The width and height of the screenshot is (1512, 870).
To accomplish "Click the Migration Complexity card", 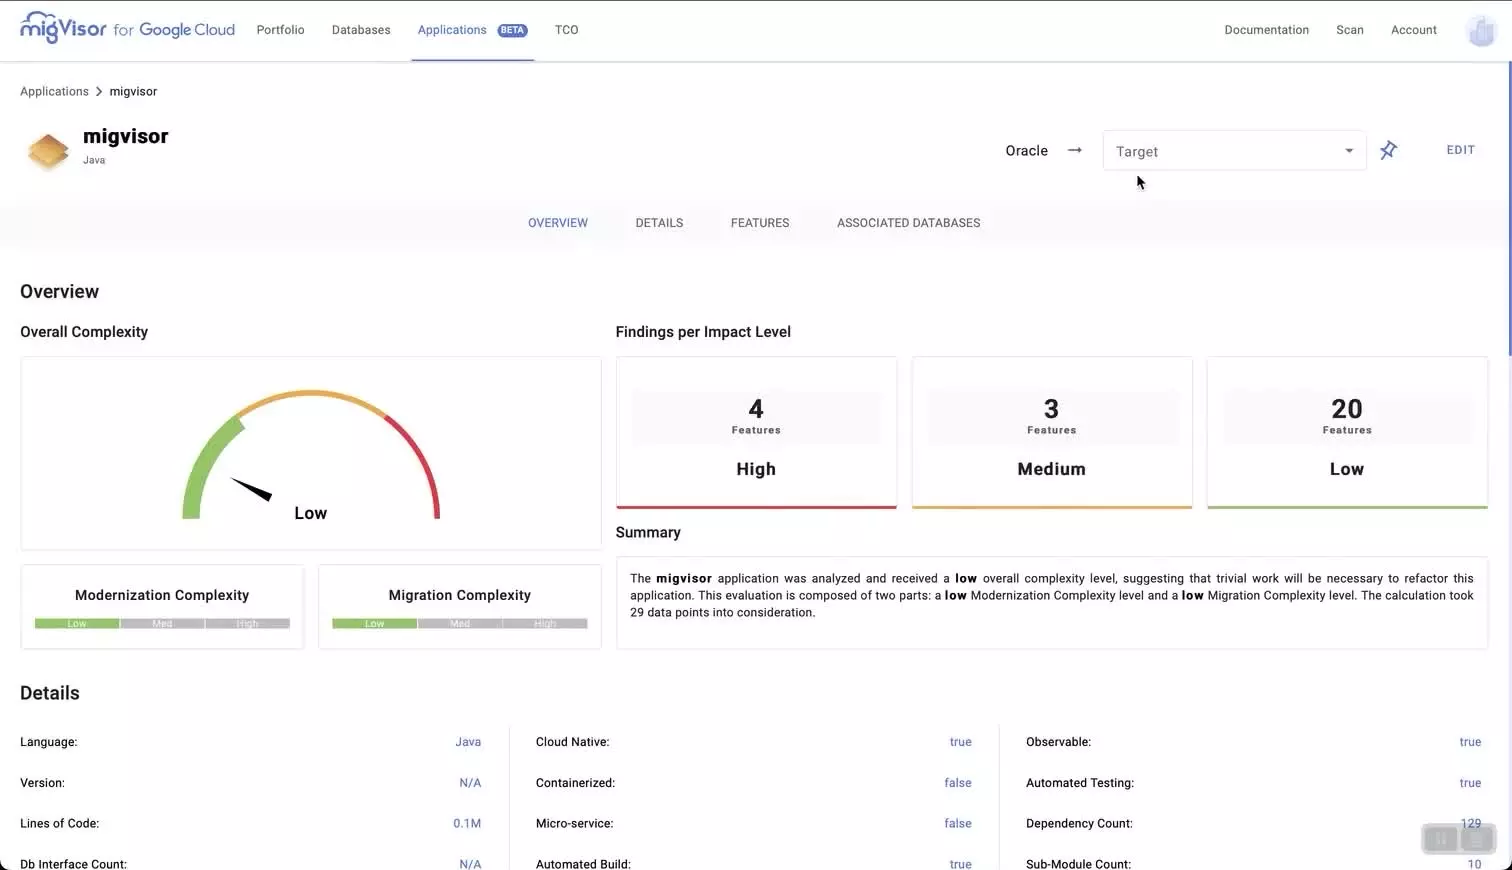I will (460, 607).
